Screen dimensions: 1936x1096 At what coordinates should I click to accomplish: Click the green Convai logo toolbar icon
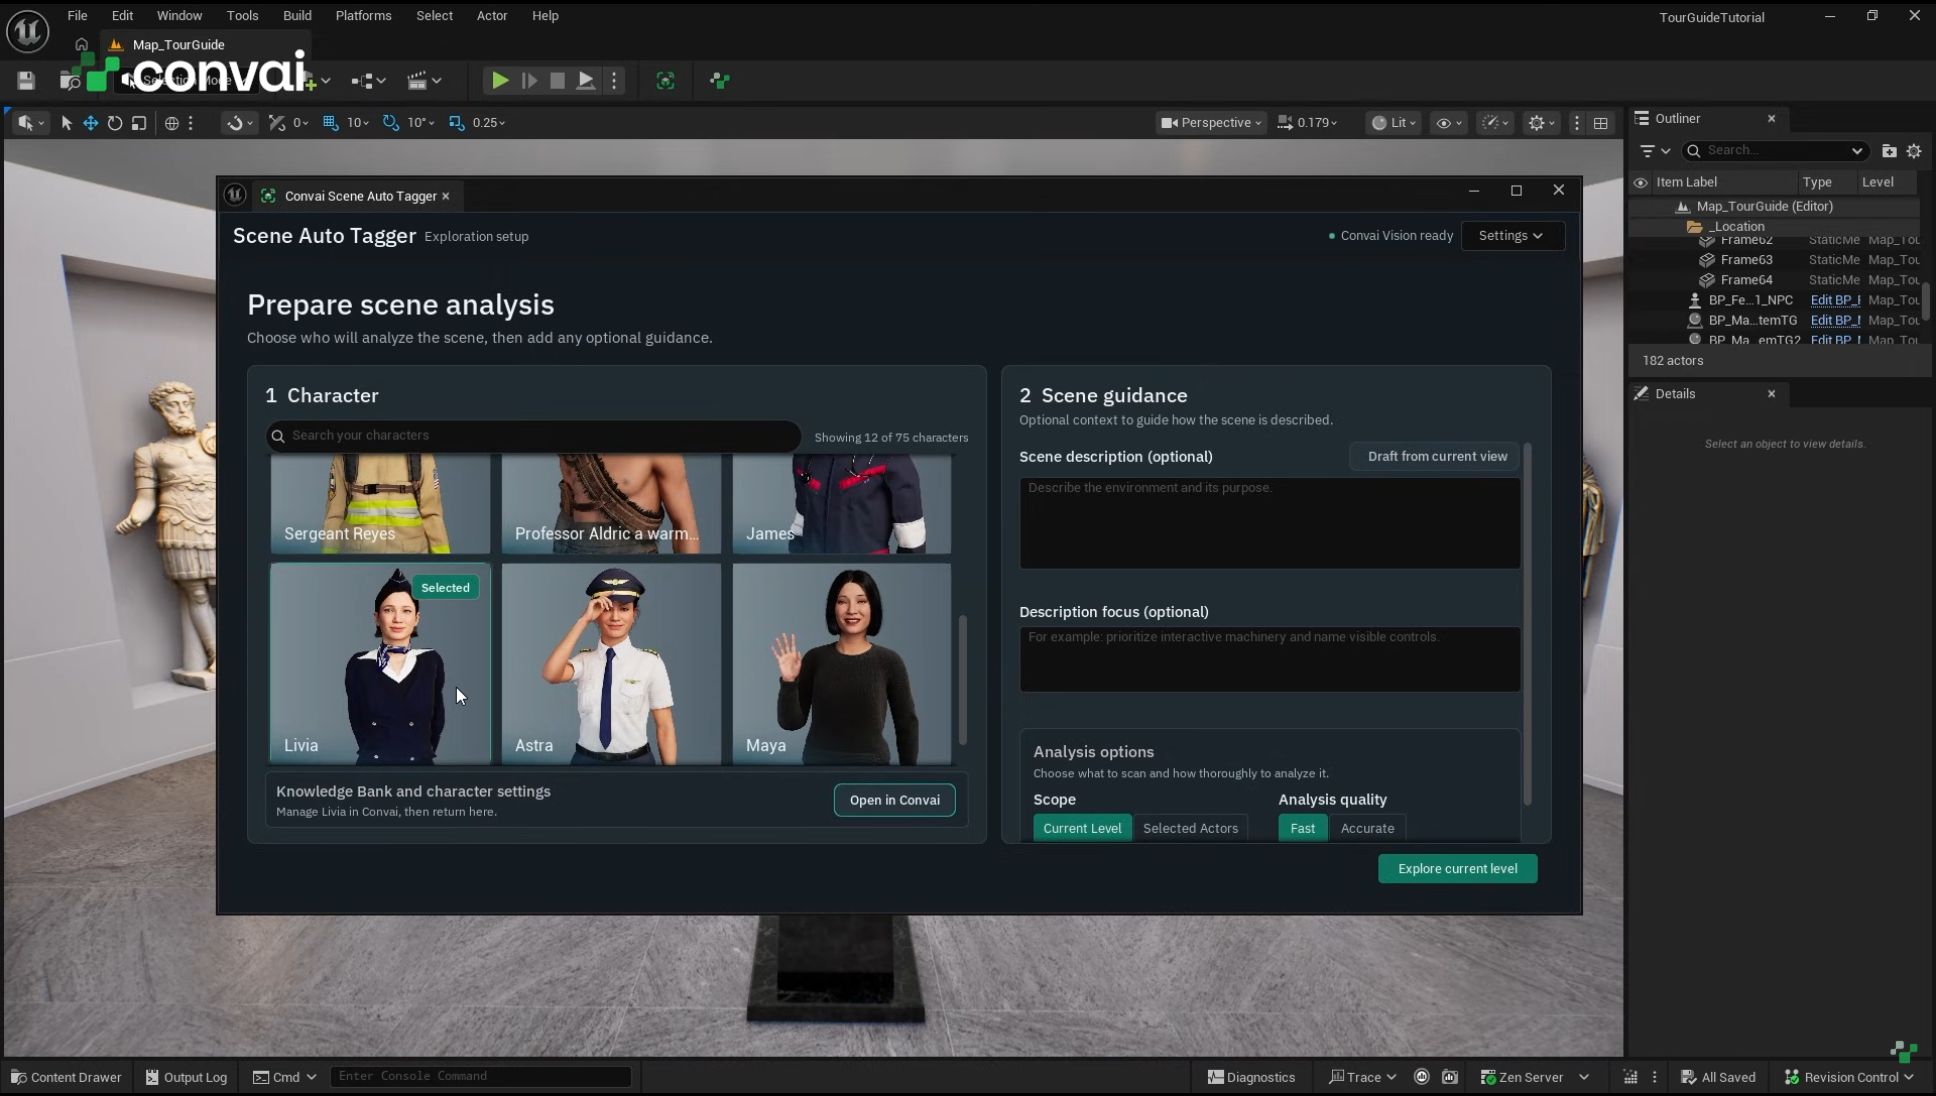720,81
